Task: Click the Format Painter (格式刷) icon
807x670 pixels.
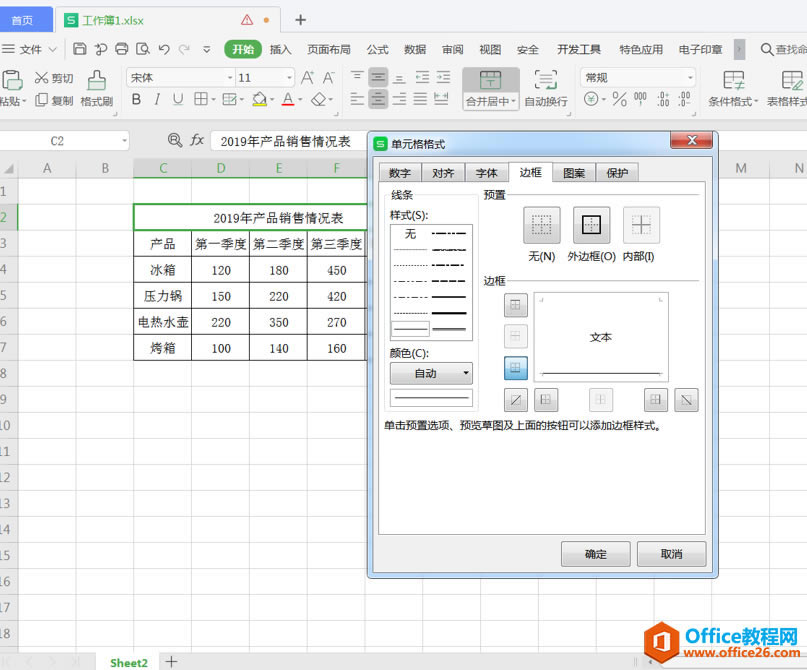Action: click(96, 80)
